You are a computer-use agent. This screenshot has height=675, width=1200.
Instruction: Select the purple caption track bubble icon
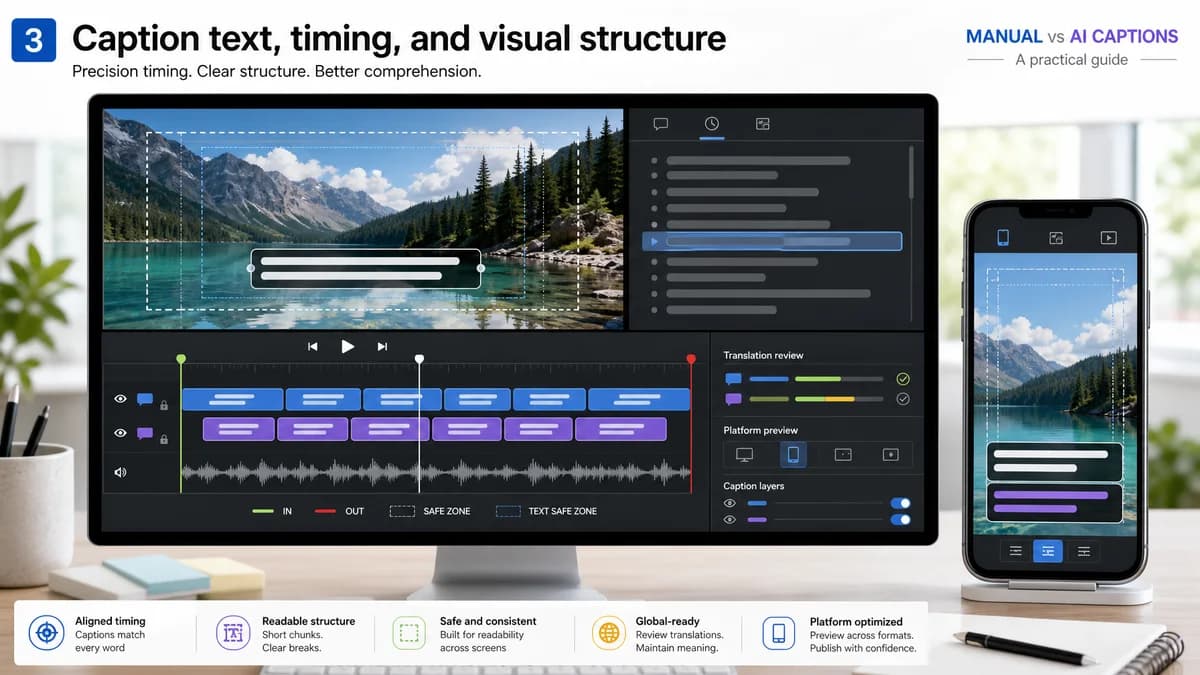point(145,434)
